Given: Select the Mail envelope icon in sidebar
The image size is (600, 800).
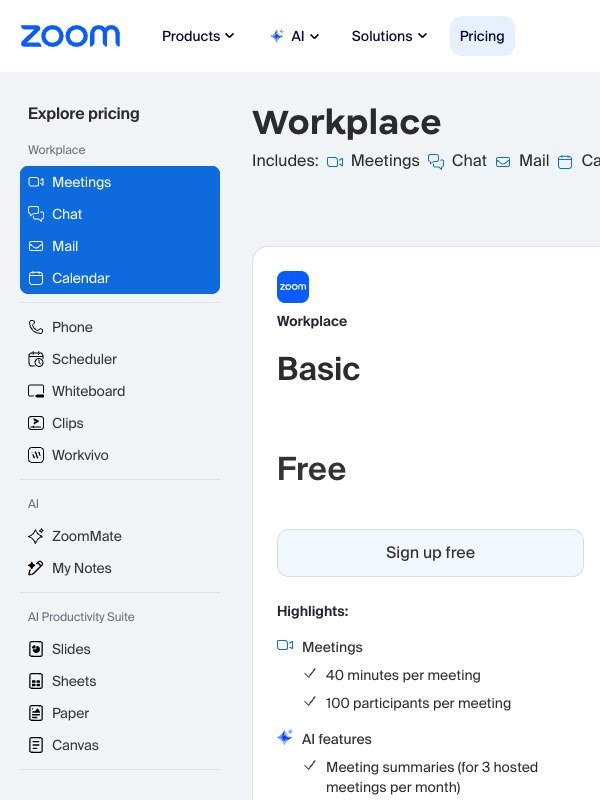Looking at the screenshot, I should [36, 246].
